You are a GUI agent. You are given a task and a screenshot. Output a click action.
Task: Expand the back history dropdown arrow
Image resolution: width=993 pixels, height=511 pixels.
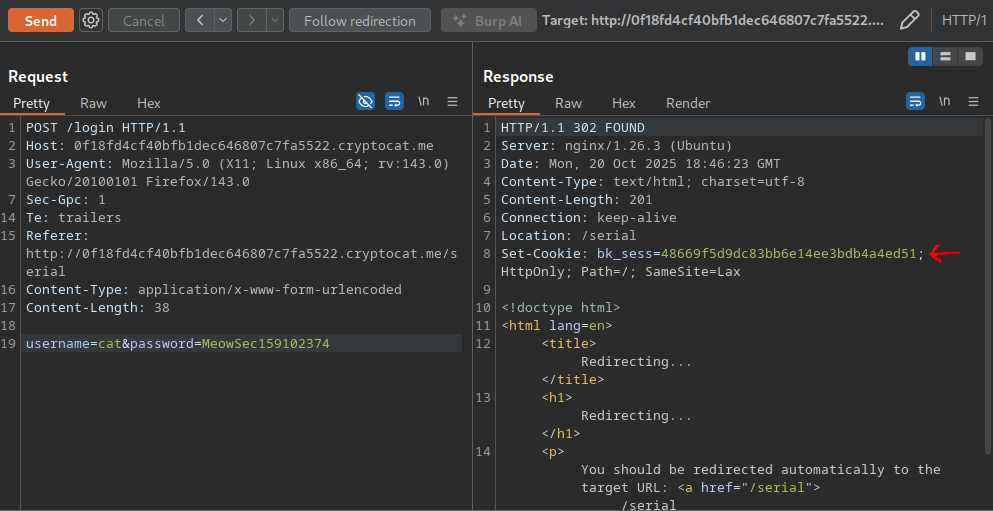(x=222, y=20)
